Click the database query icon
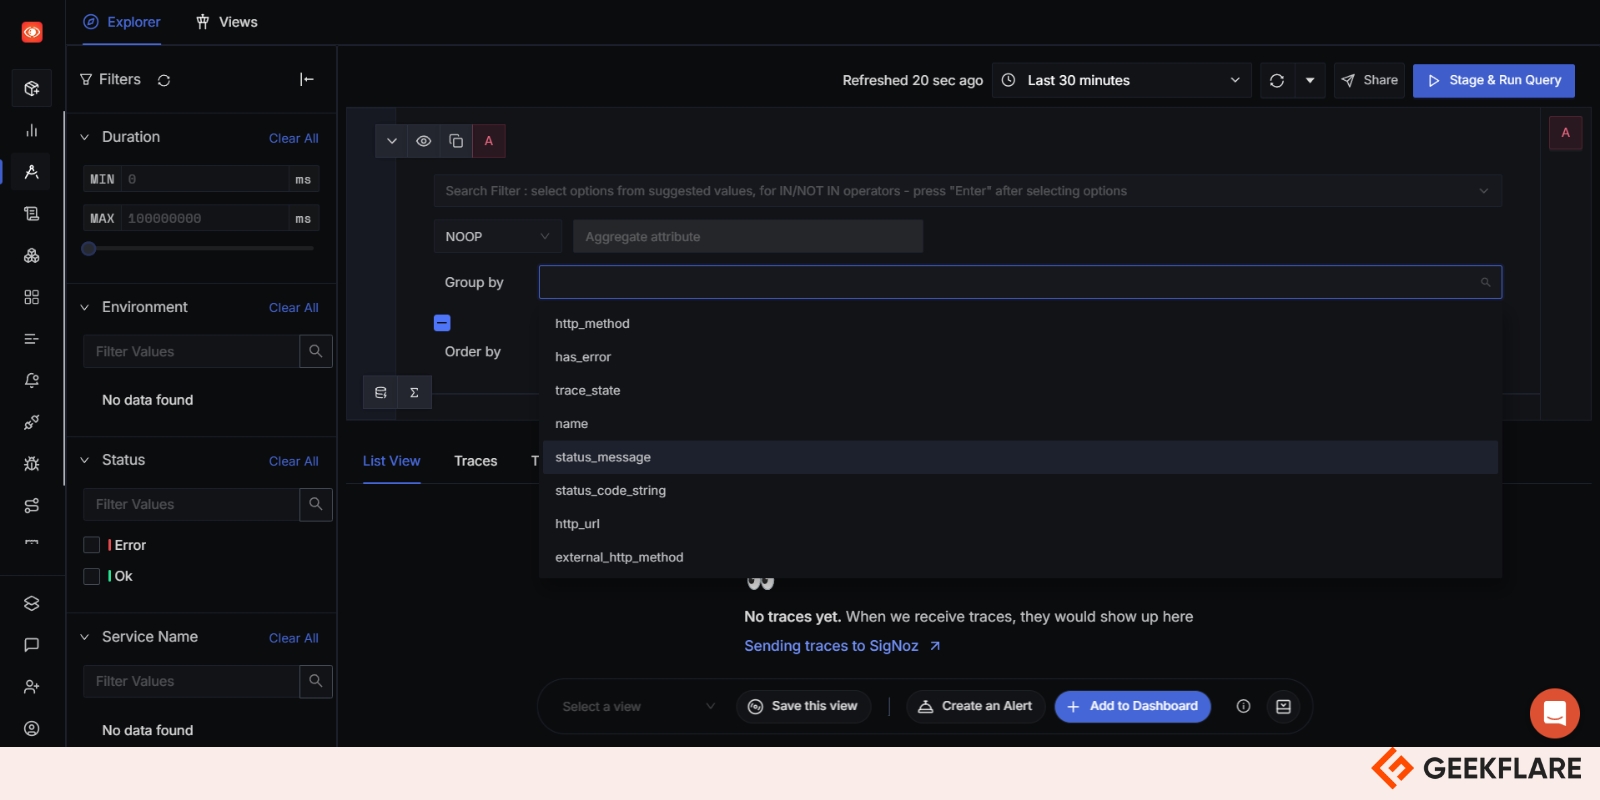Viewport: 1600px width, 800px height. [381, 393]
